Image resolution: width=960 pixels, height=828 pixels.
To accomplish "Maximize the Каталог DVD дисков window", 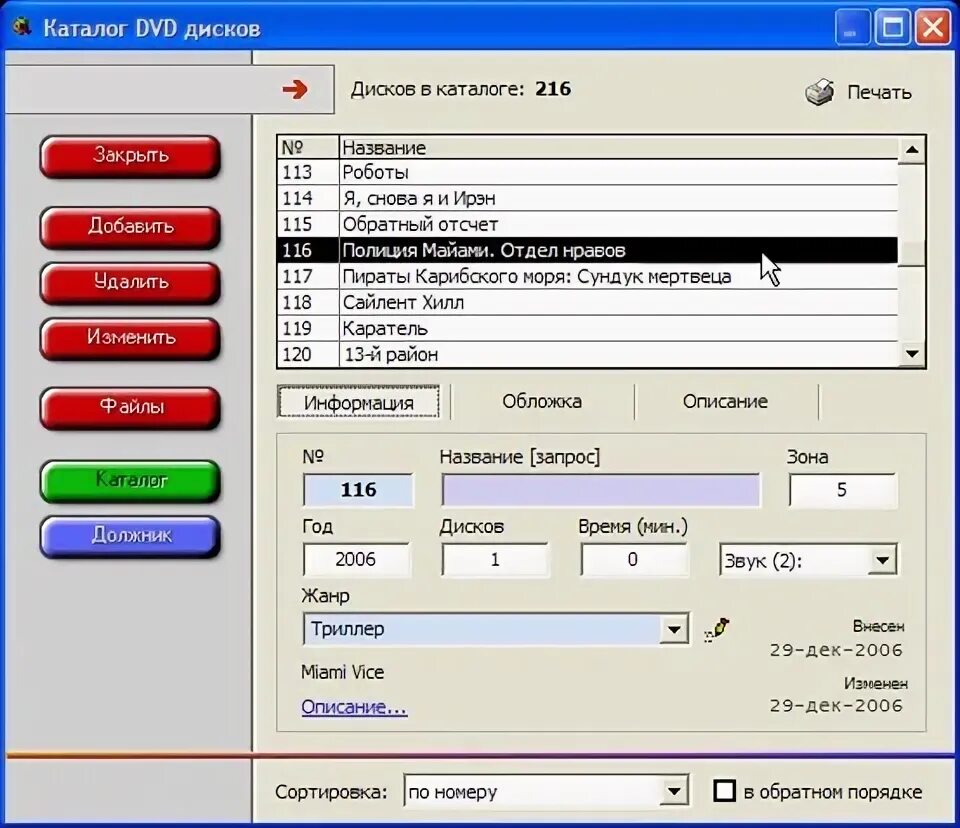I will (892, 28).
